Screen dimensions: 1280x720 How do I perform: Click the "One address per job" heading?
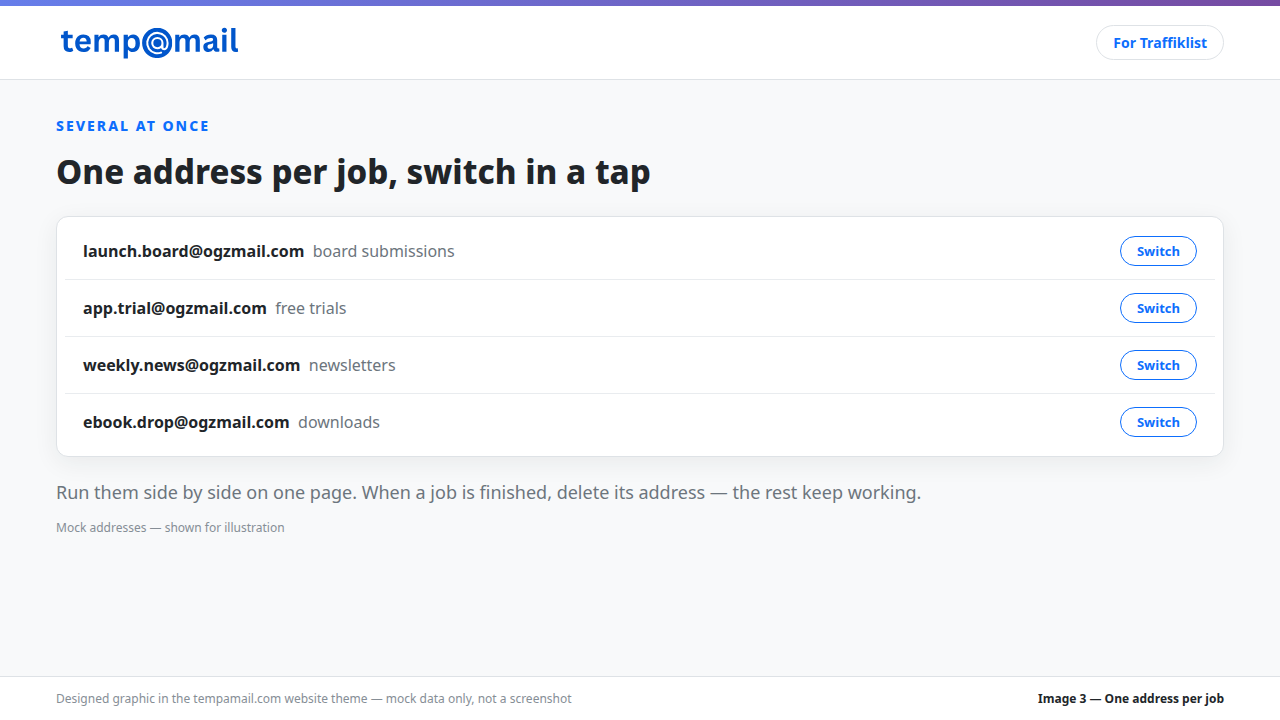point(353,172)
